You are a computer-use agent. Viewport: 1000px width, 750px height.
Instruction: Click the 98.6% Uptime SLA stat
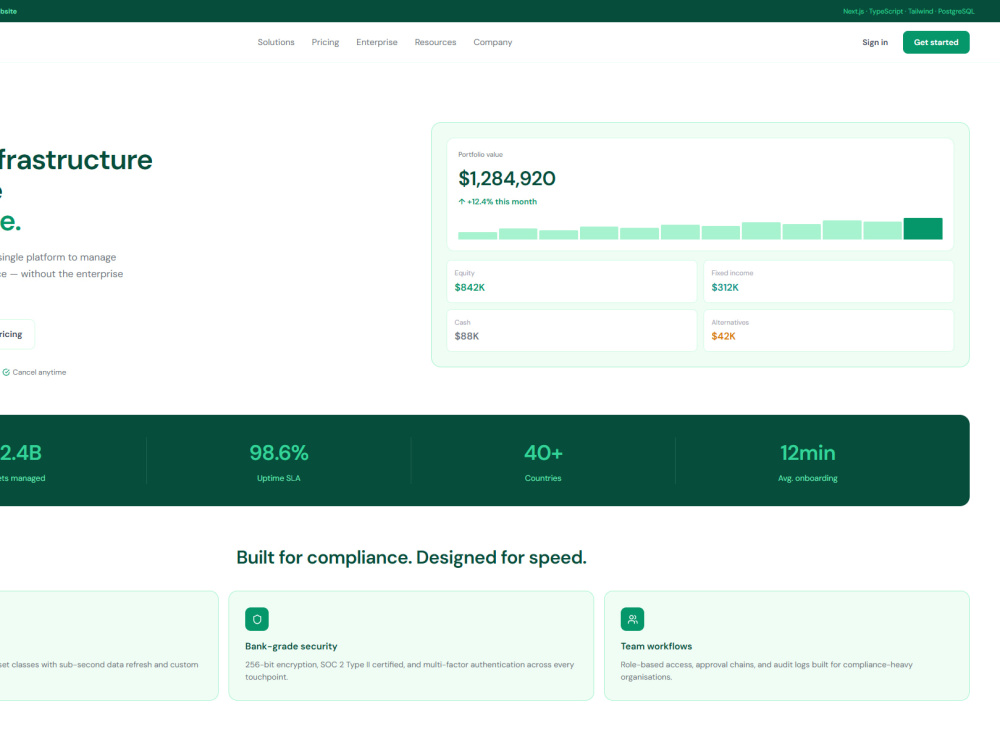click(x=279, y=461)
